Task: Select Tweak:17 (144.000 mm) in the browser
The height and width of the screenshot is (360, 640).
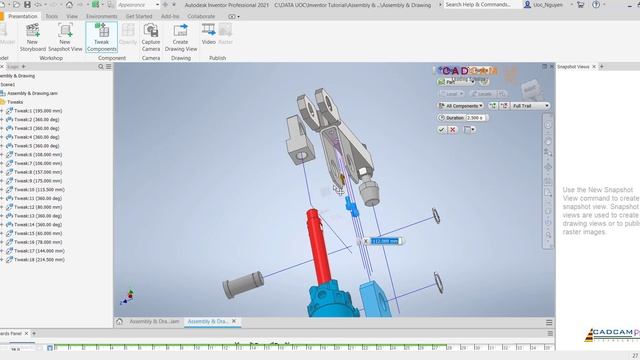Action: click(38, 251)
